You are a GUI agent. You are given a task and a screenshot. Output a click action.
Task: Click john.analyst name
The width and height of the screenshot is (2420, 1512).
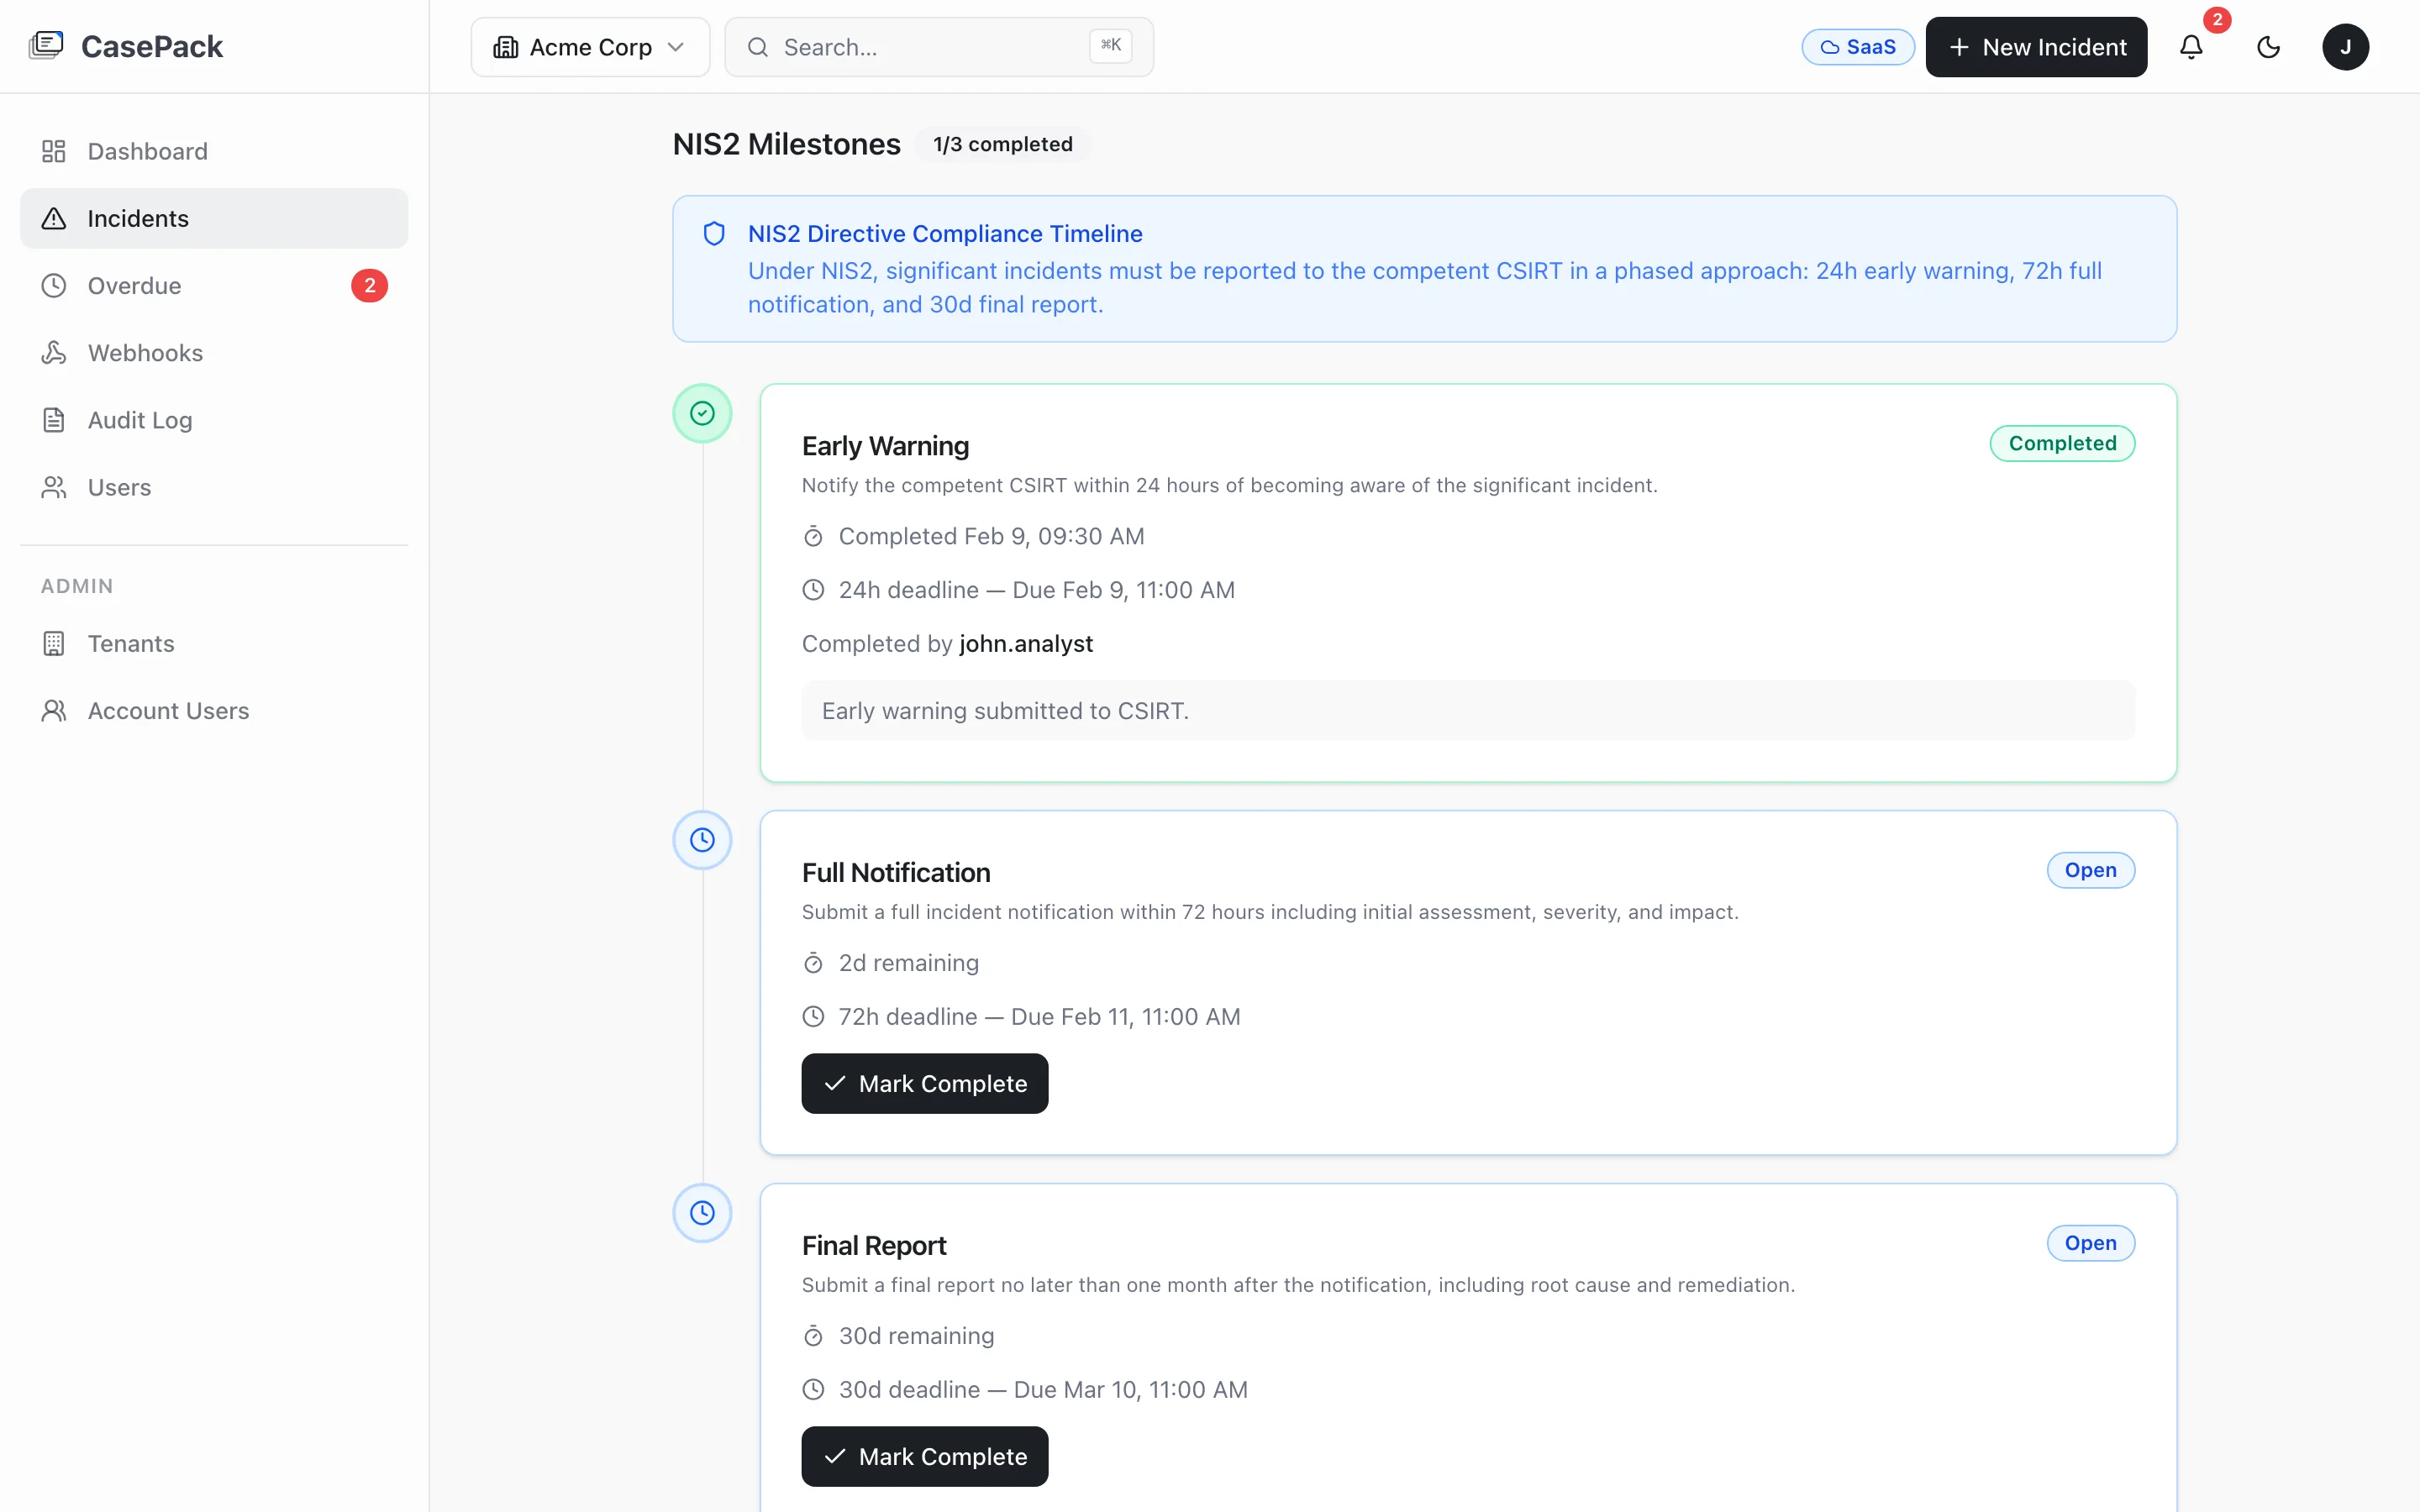(x=1026, y=643)
